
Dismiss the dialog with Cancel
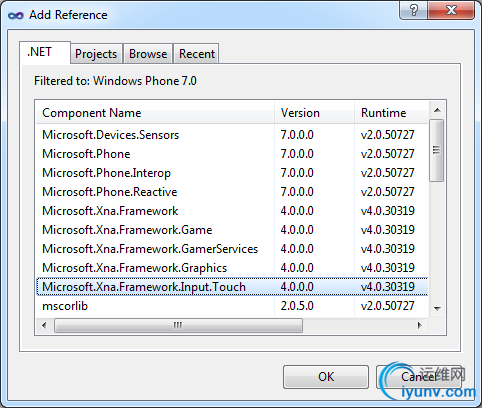pos(419,377)
